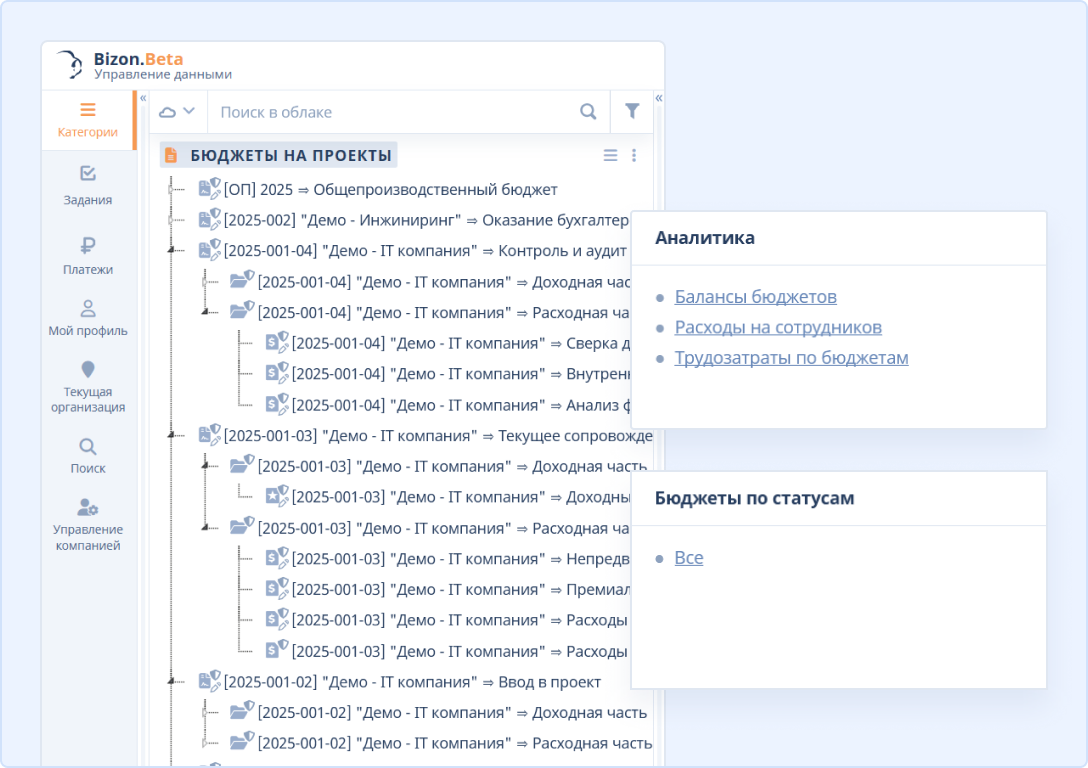
Task: Type in the Поиск в облаке field
Action: (x=390, y=112)
